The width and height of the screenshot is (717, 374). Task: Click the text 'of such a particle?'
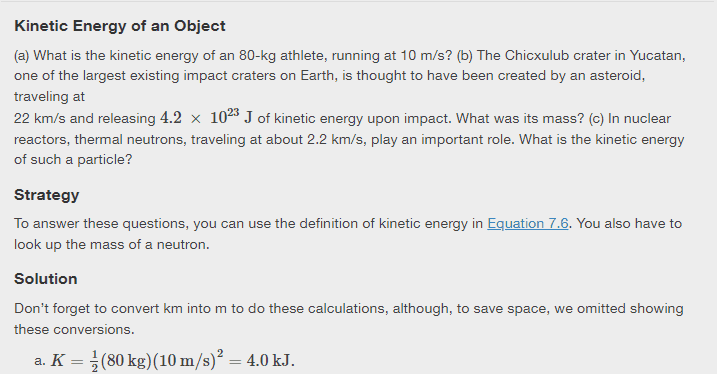73,160
